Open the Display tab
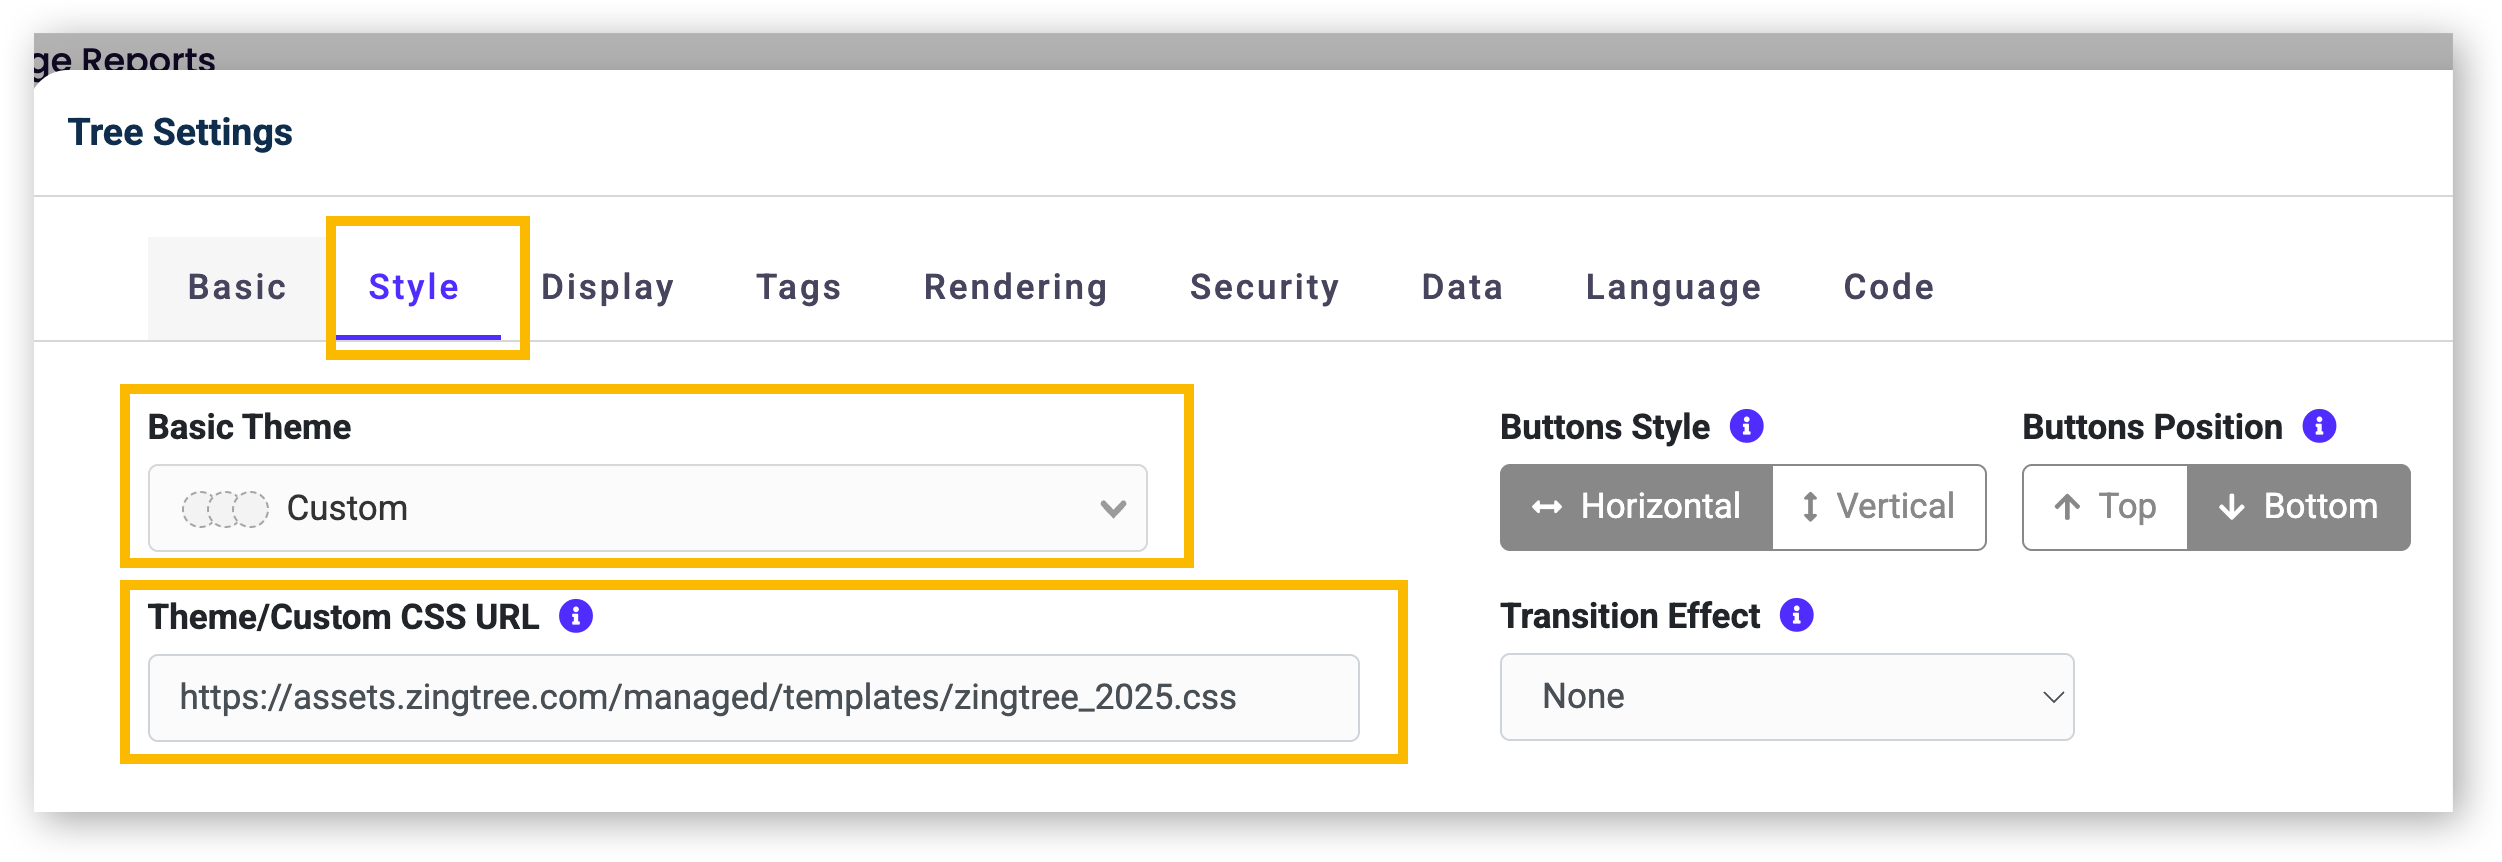The height and width of the screenshot is (862, 2502). [x=608, y=288]
